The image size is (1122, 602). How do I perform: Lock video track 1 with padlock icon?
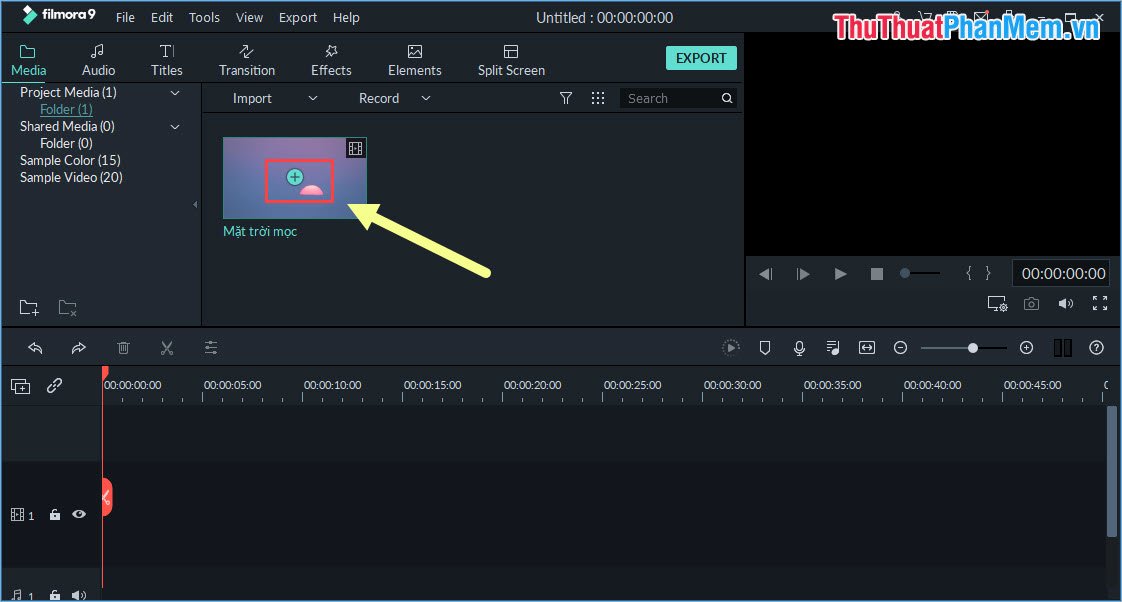click(54, 514)
